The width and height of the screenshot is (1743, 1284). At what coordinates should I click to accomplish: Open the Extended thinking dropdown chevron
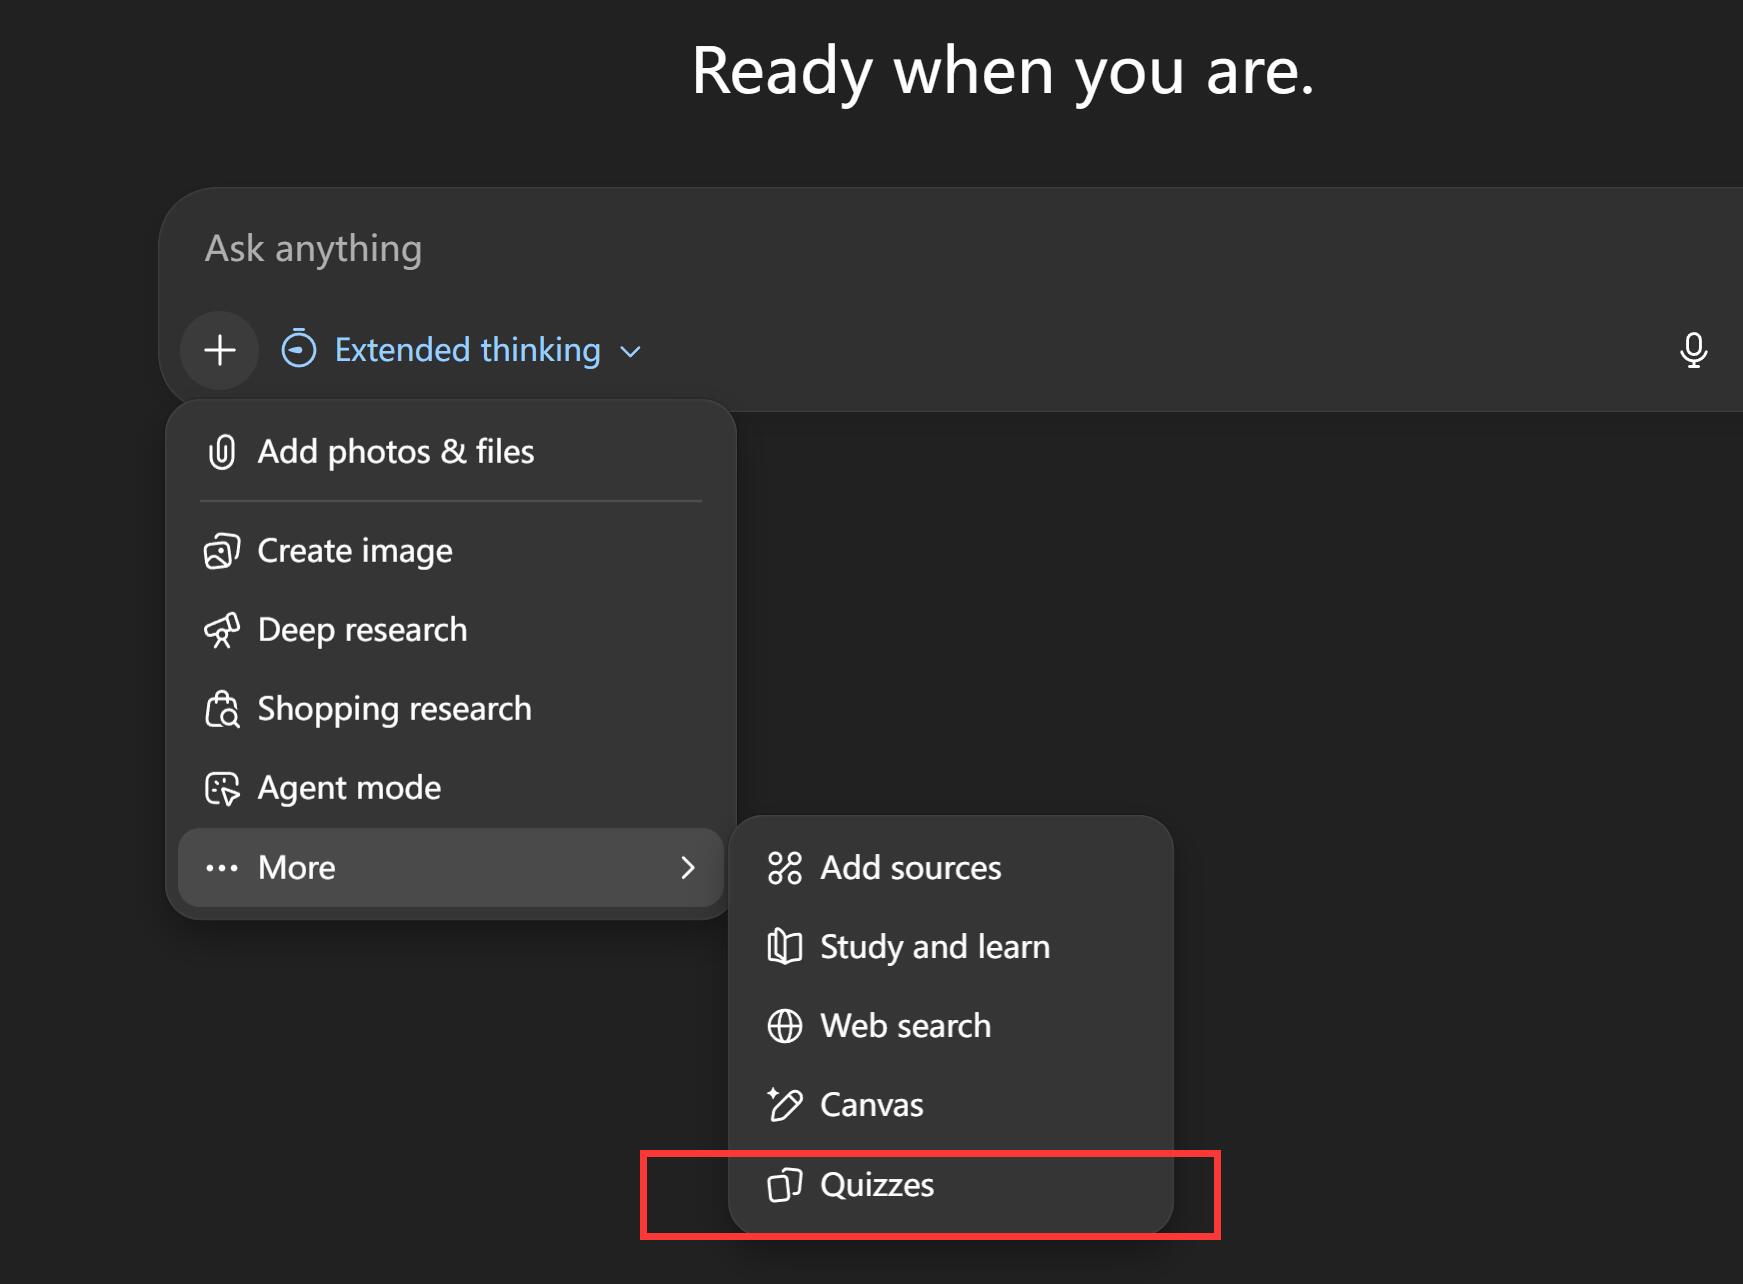pyautogui.click(x=631, y=352)
